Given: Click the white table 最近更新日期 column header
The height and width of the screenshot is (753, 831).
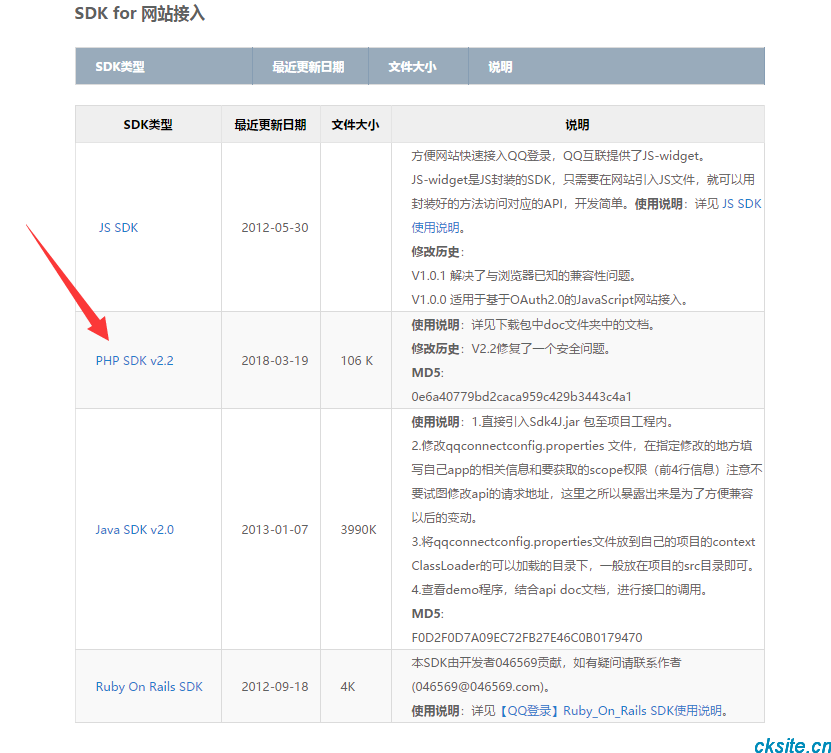Looking at the screenshot, I should click(270, 125).
